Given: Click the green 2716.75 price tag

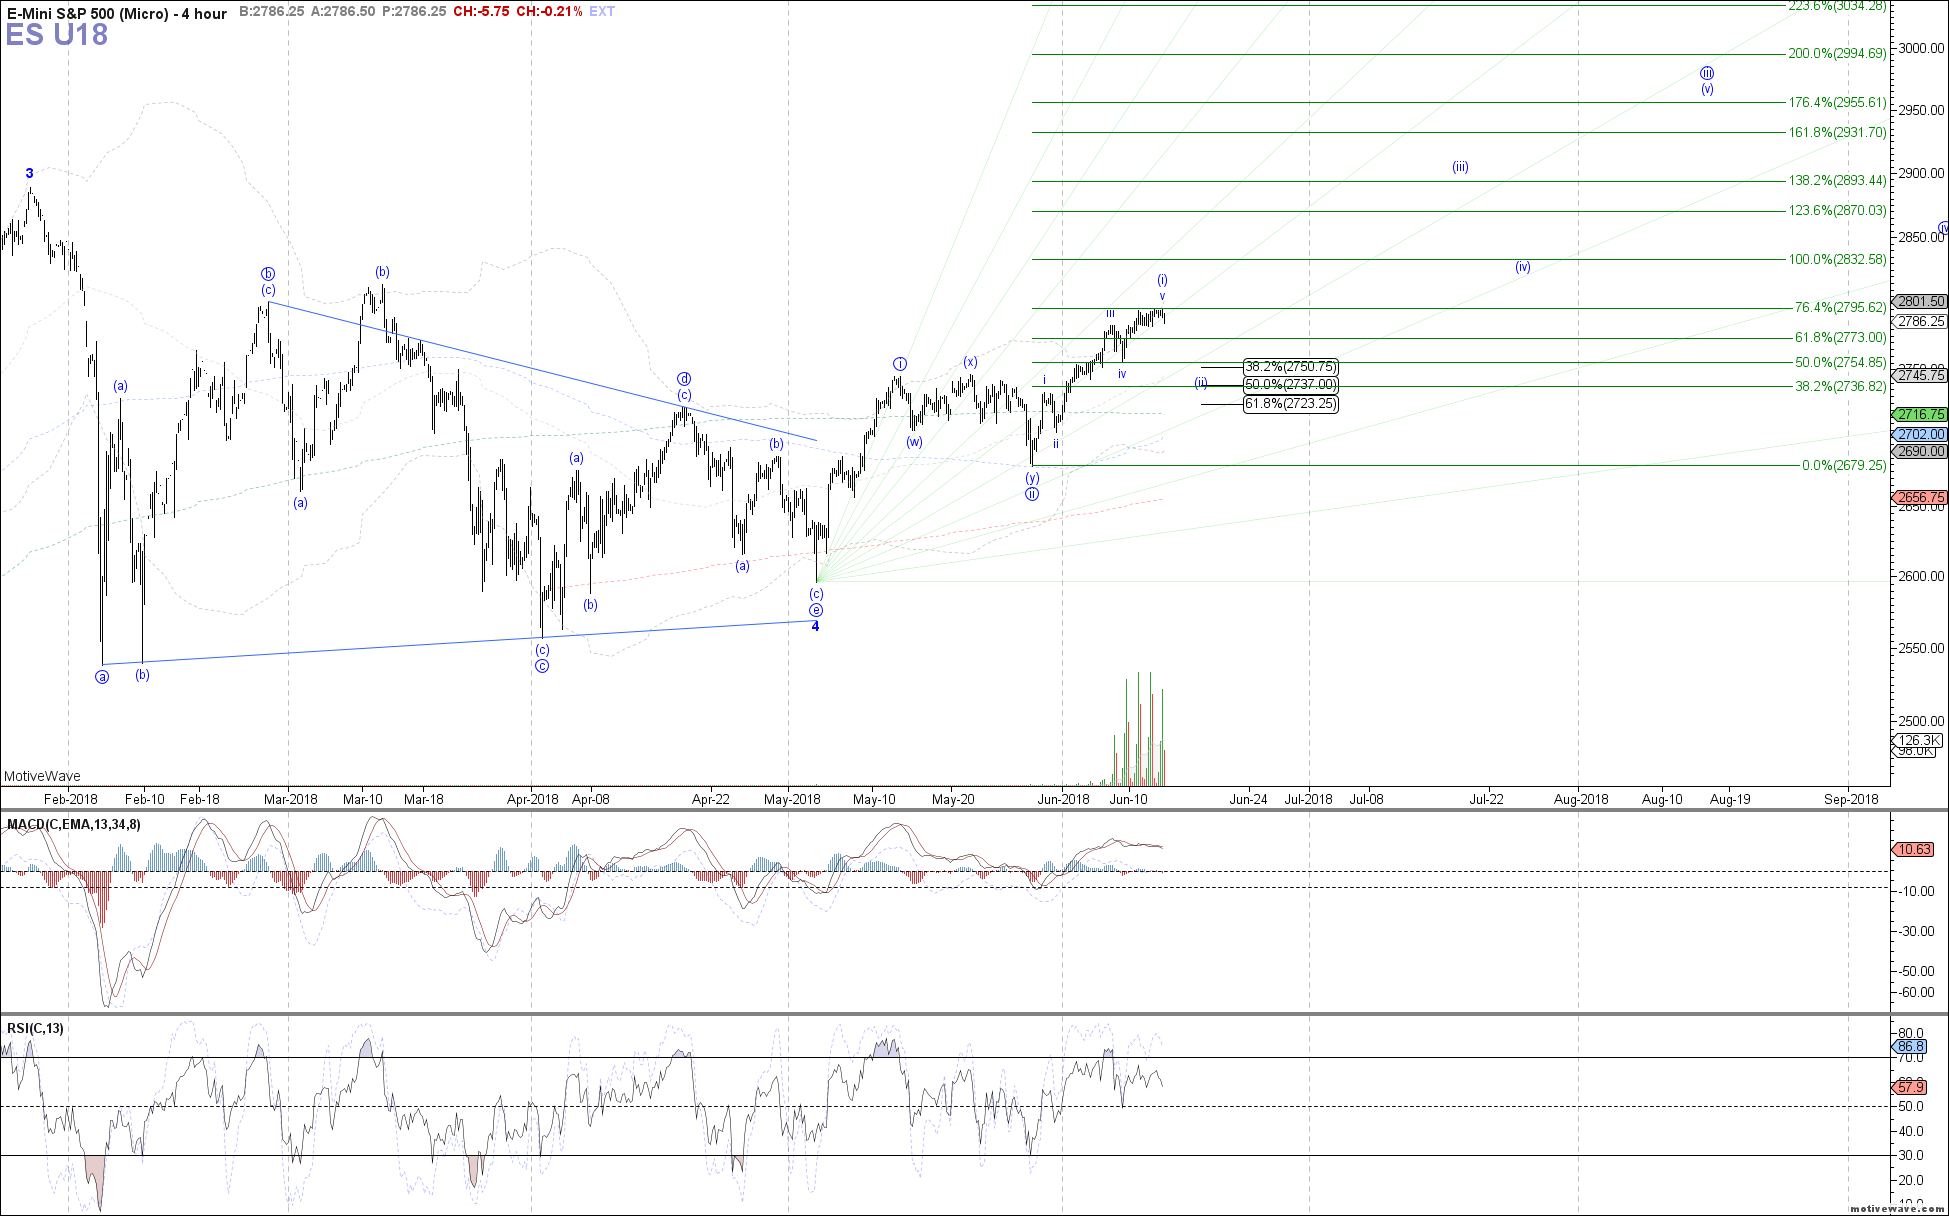Looking at the screenshot, I should pos(1921,414).
